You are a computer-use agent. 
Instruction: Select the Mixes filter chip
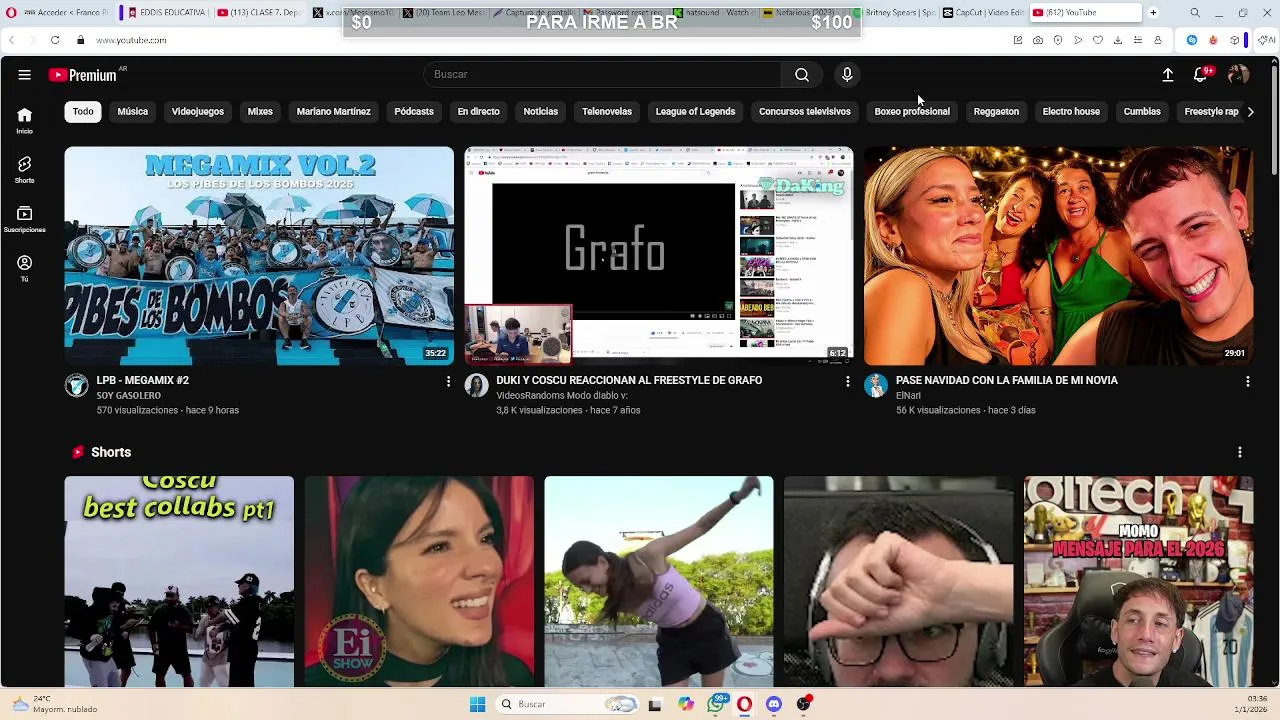coord(260,112)
